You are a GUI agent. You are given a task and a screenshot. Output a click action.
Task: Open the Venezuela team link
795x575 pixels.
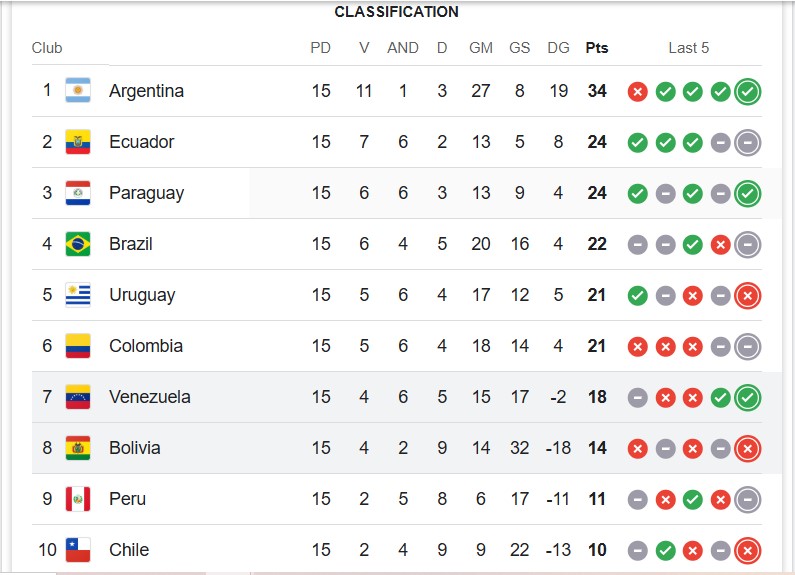click(150, 397)
